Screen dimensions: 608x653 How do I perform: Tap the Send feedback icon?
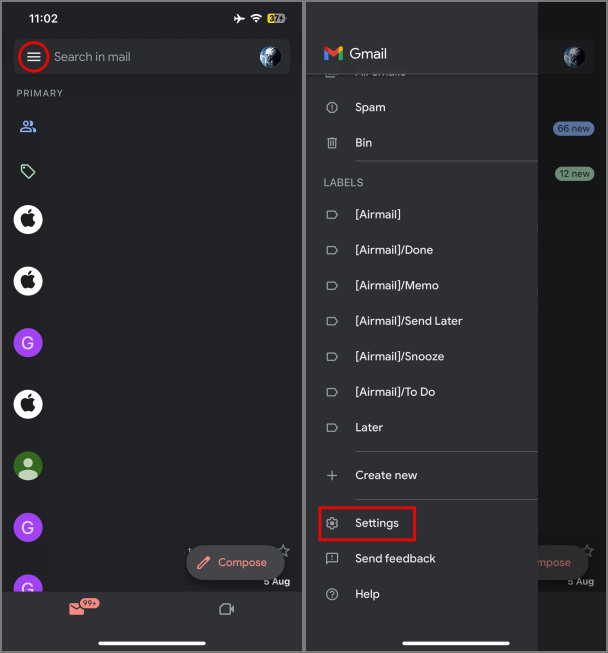pyautogui.click(x=332, y=558)
